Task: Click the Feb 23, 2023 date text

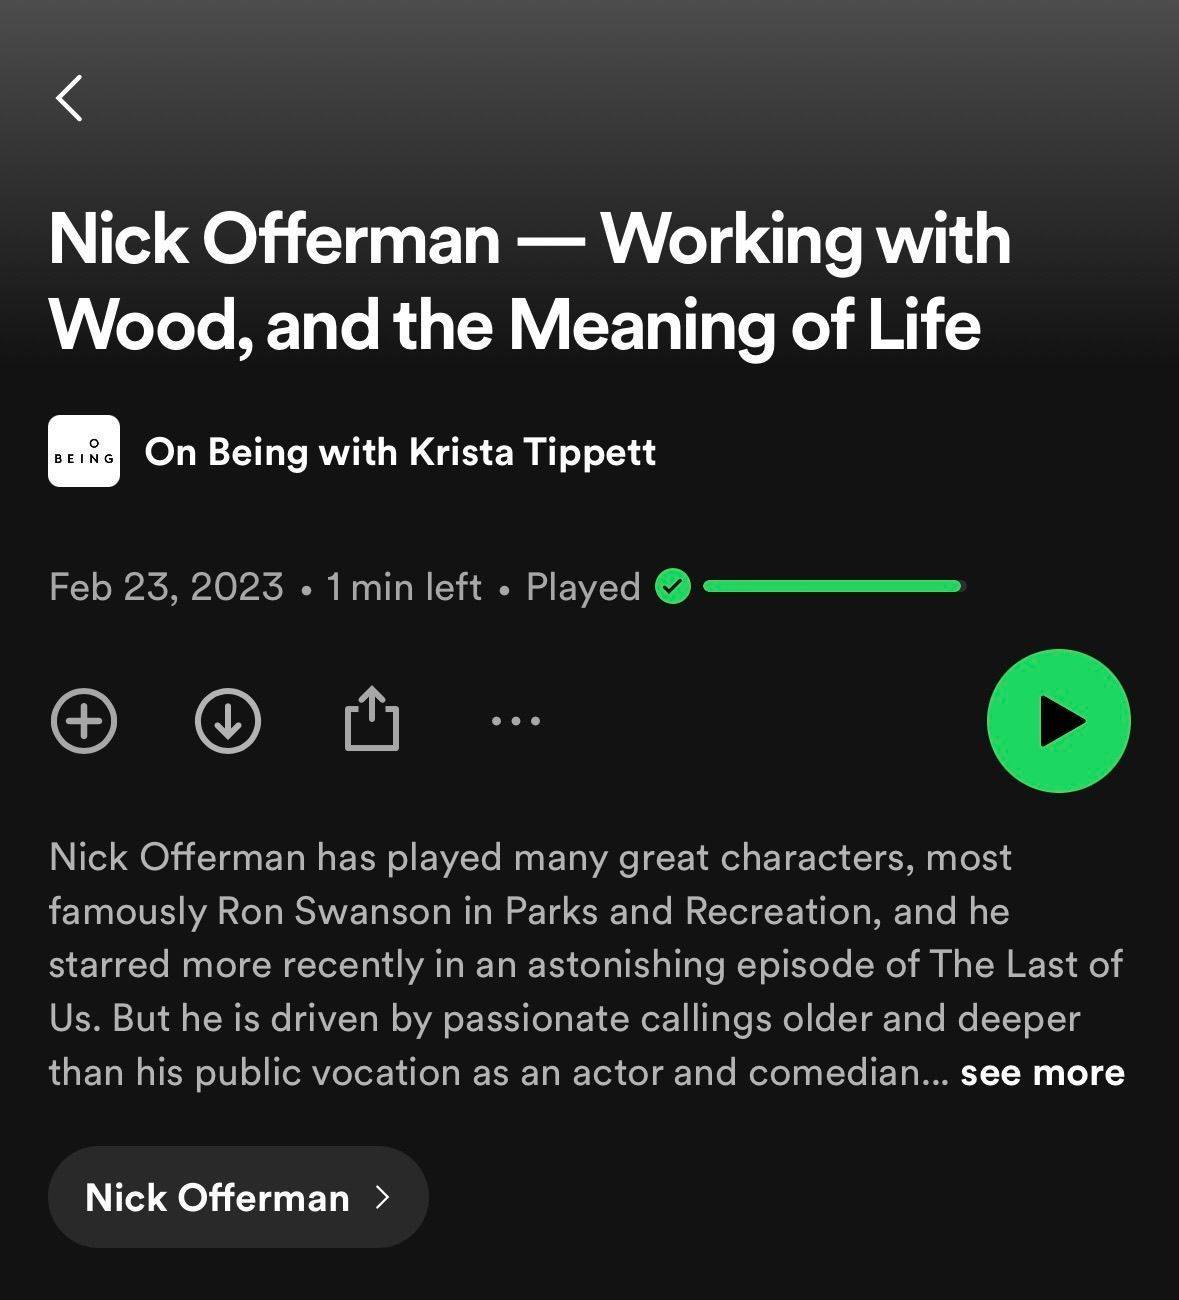Action: tap(166, 587)
